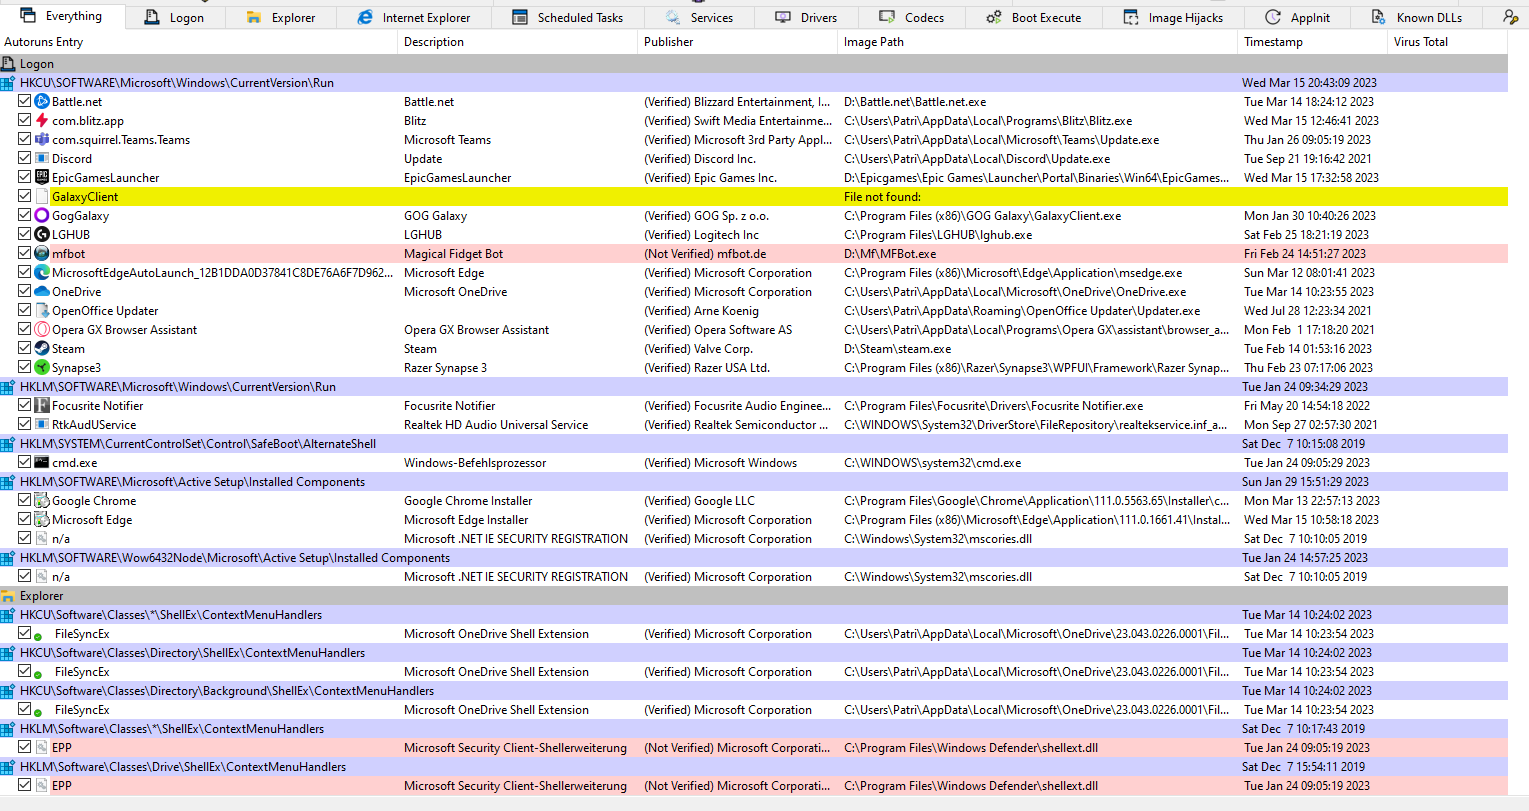Click the Steam entry icon
Viewport: 1529px width, 811px height.
(x=42, y=348)
